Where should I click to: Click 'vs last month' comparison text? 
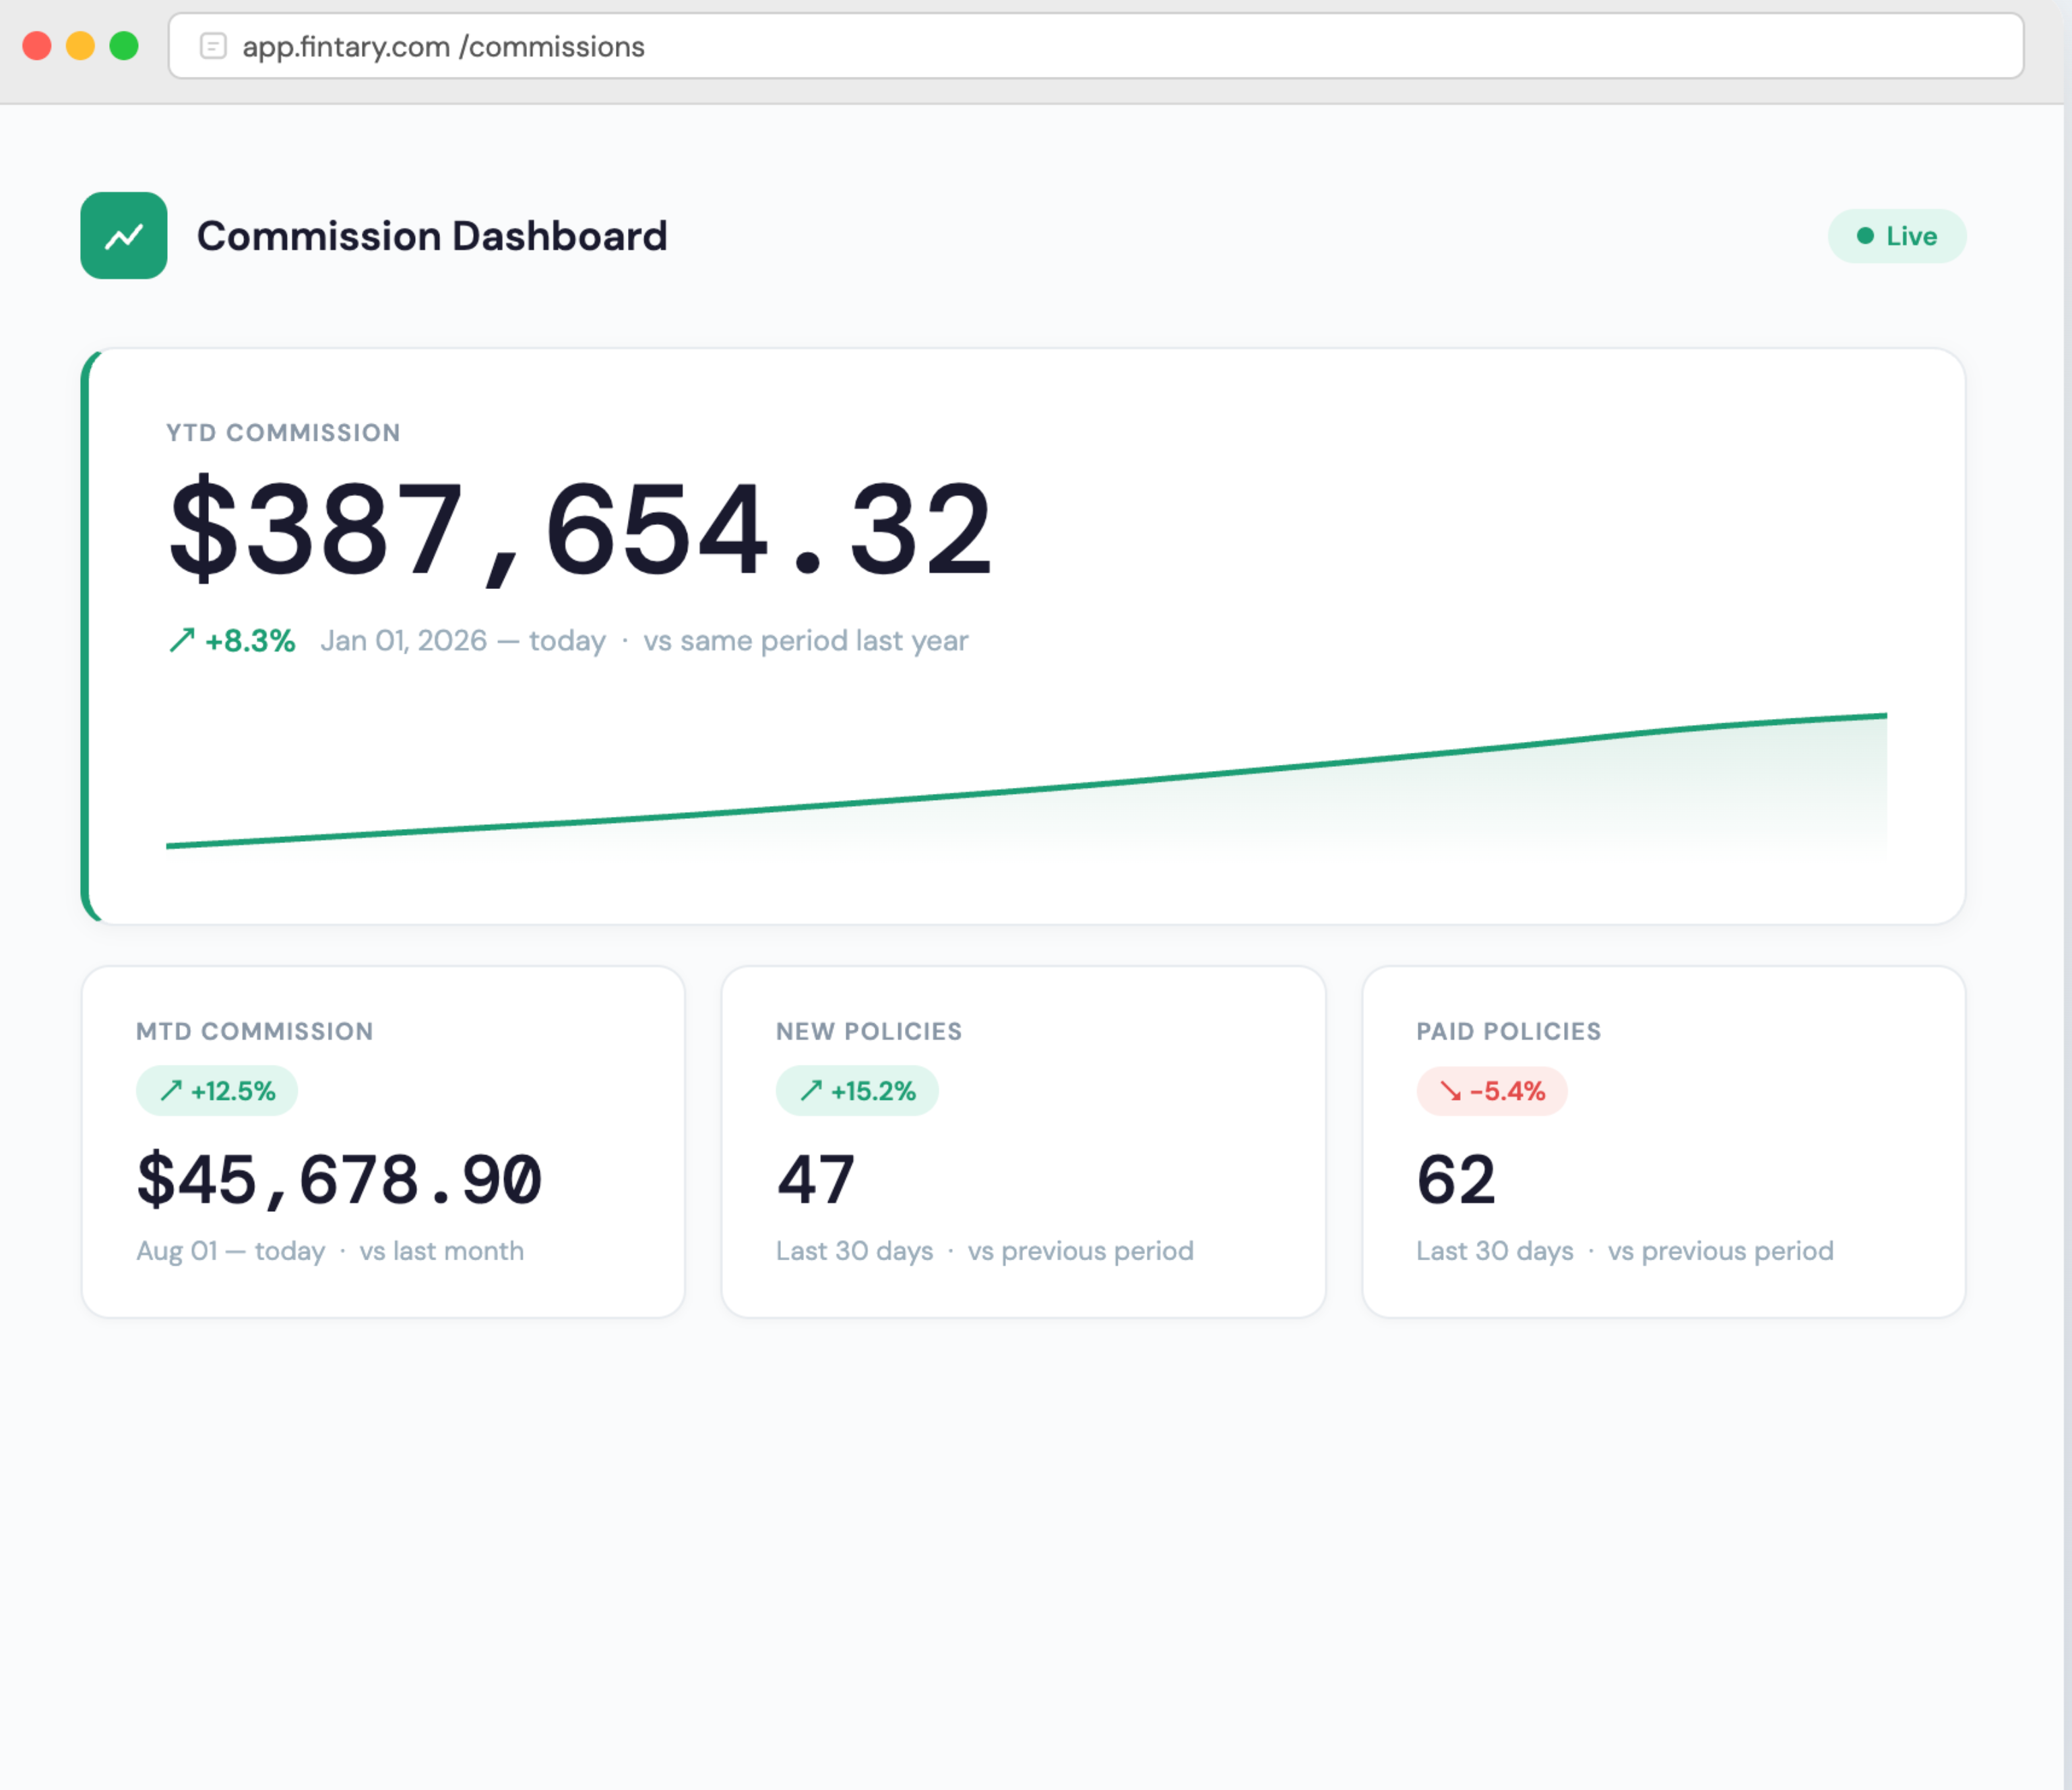(x=442, y=1251)
